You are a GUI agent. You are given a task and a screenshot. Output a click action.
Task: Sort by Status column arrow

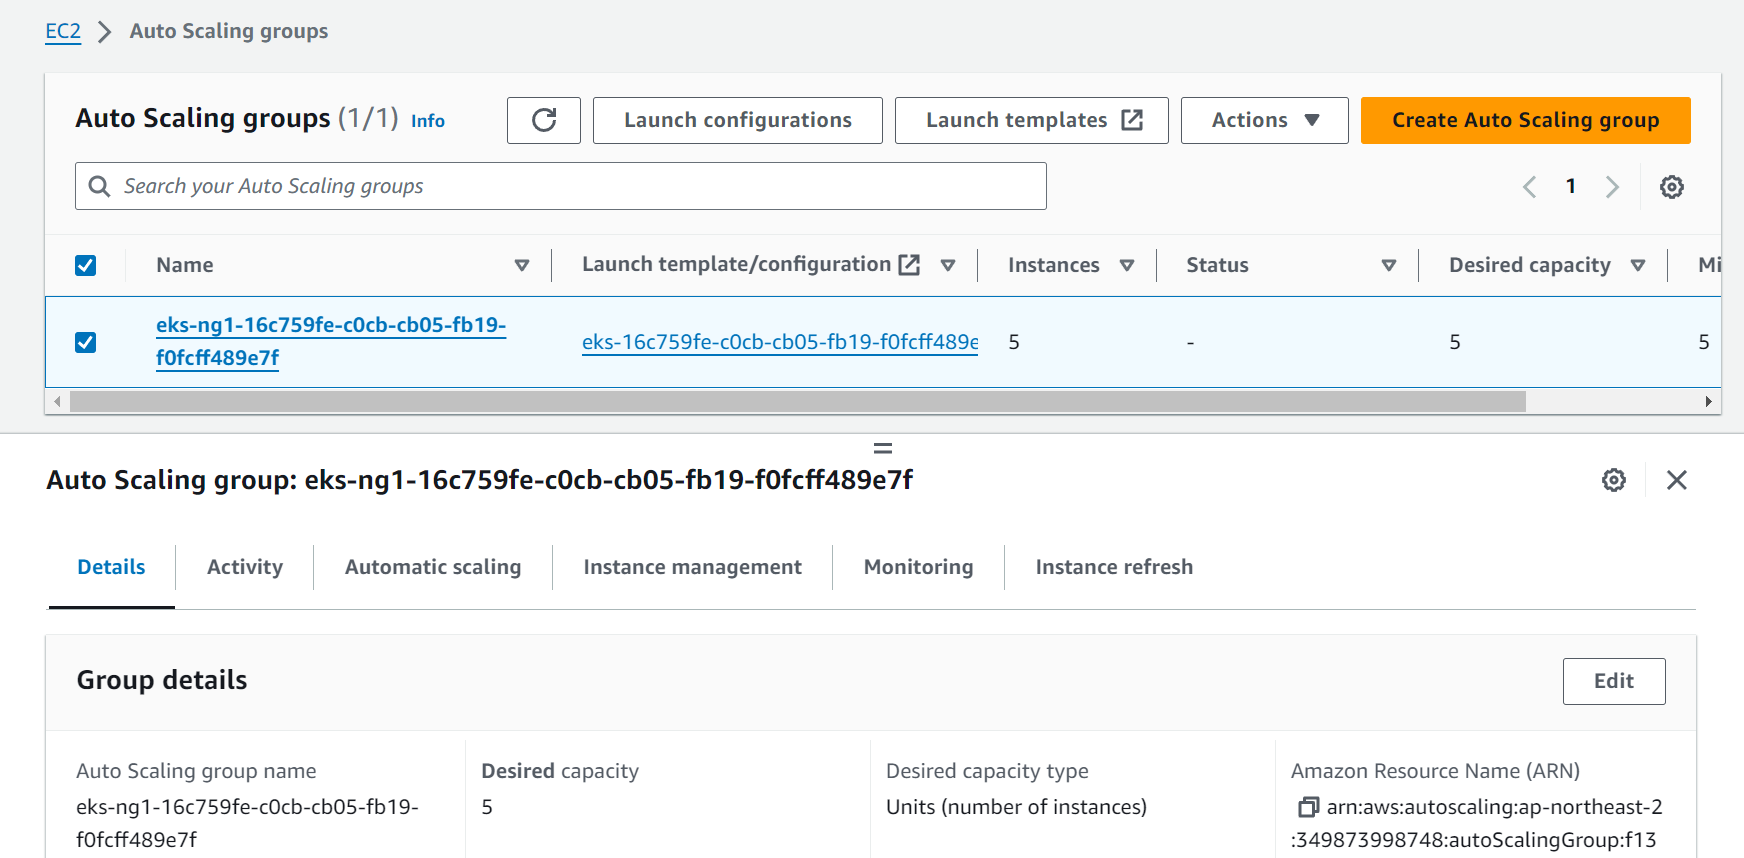point(1389,265)
